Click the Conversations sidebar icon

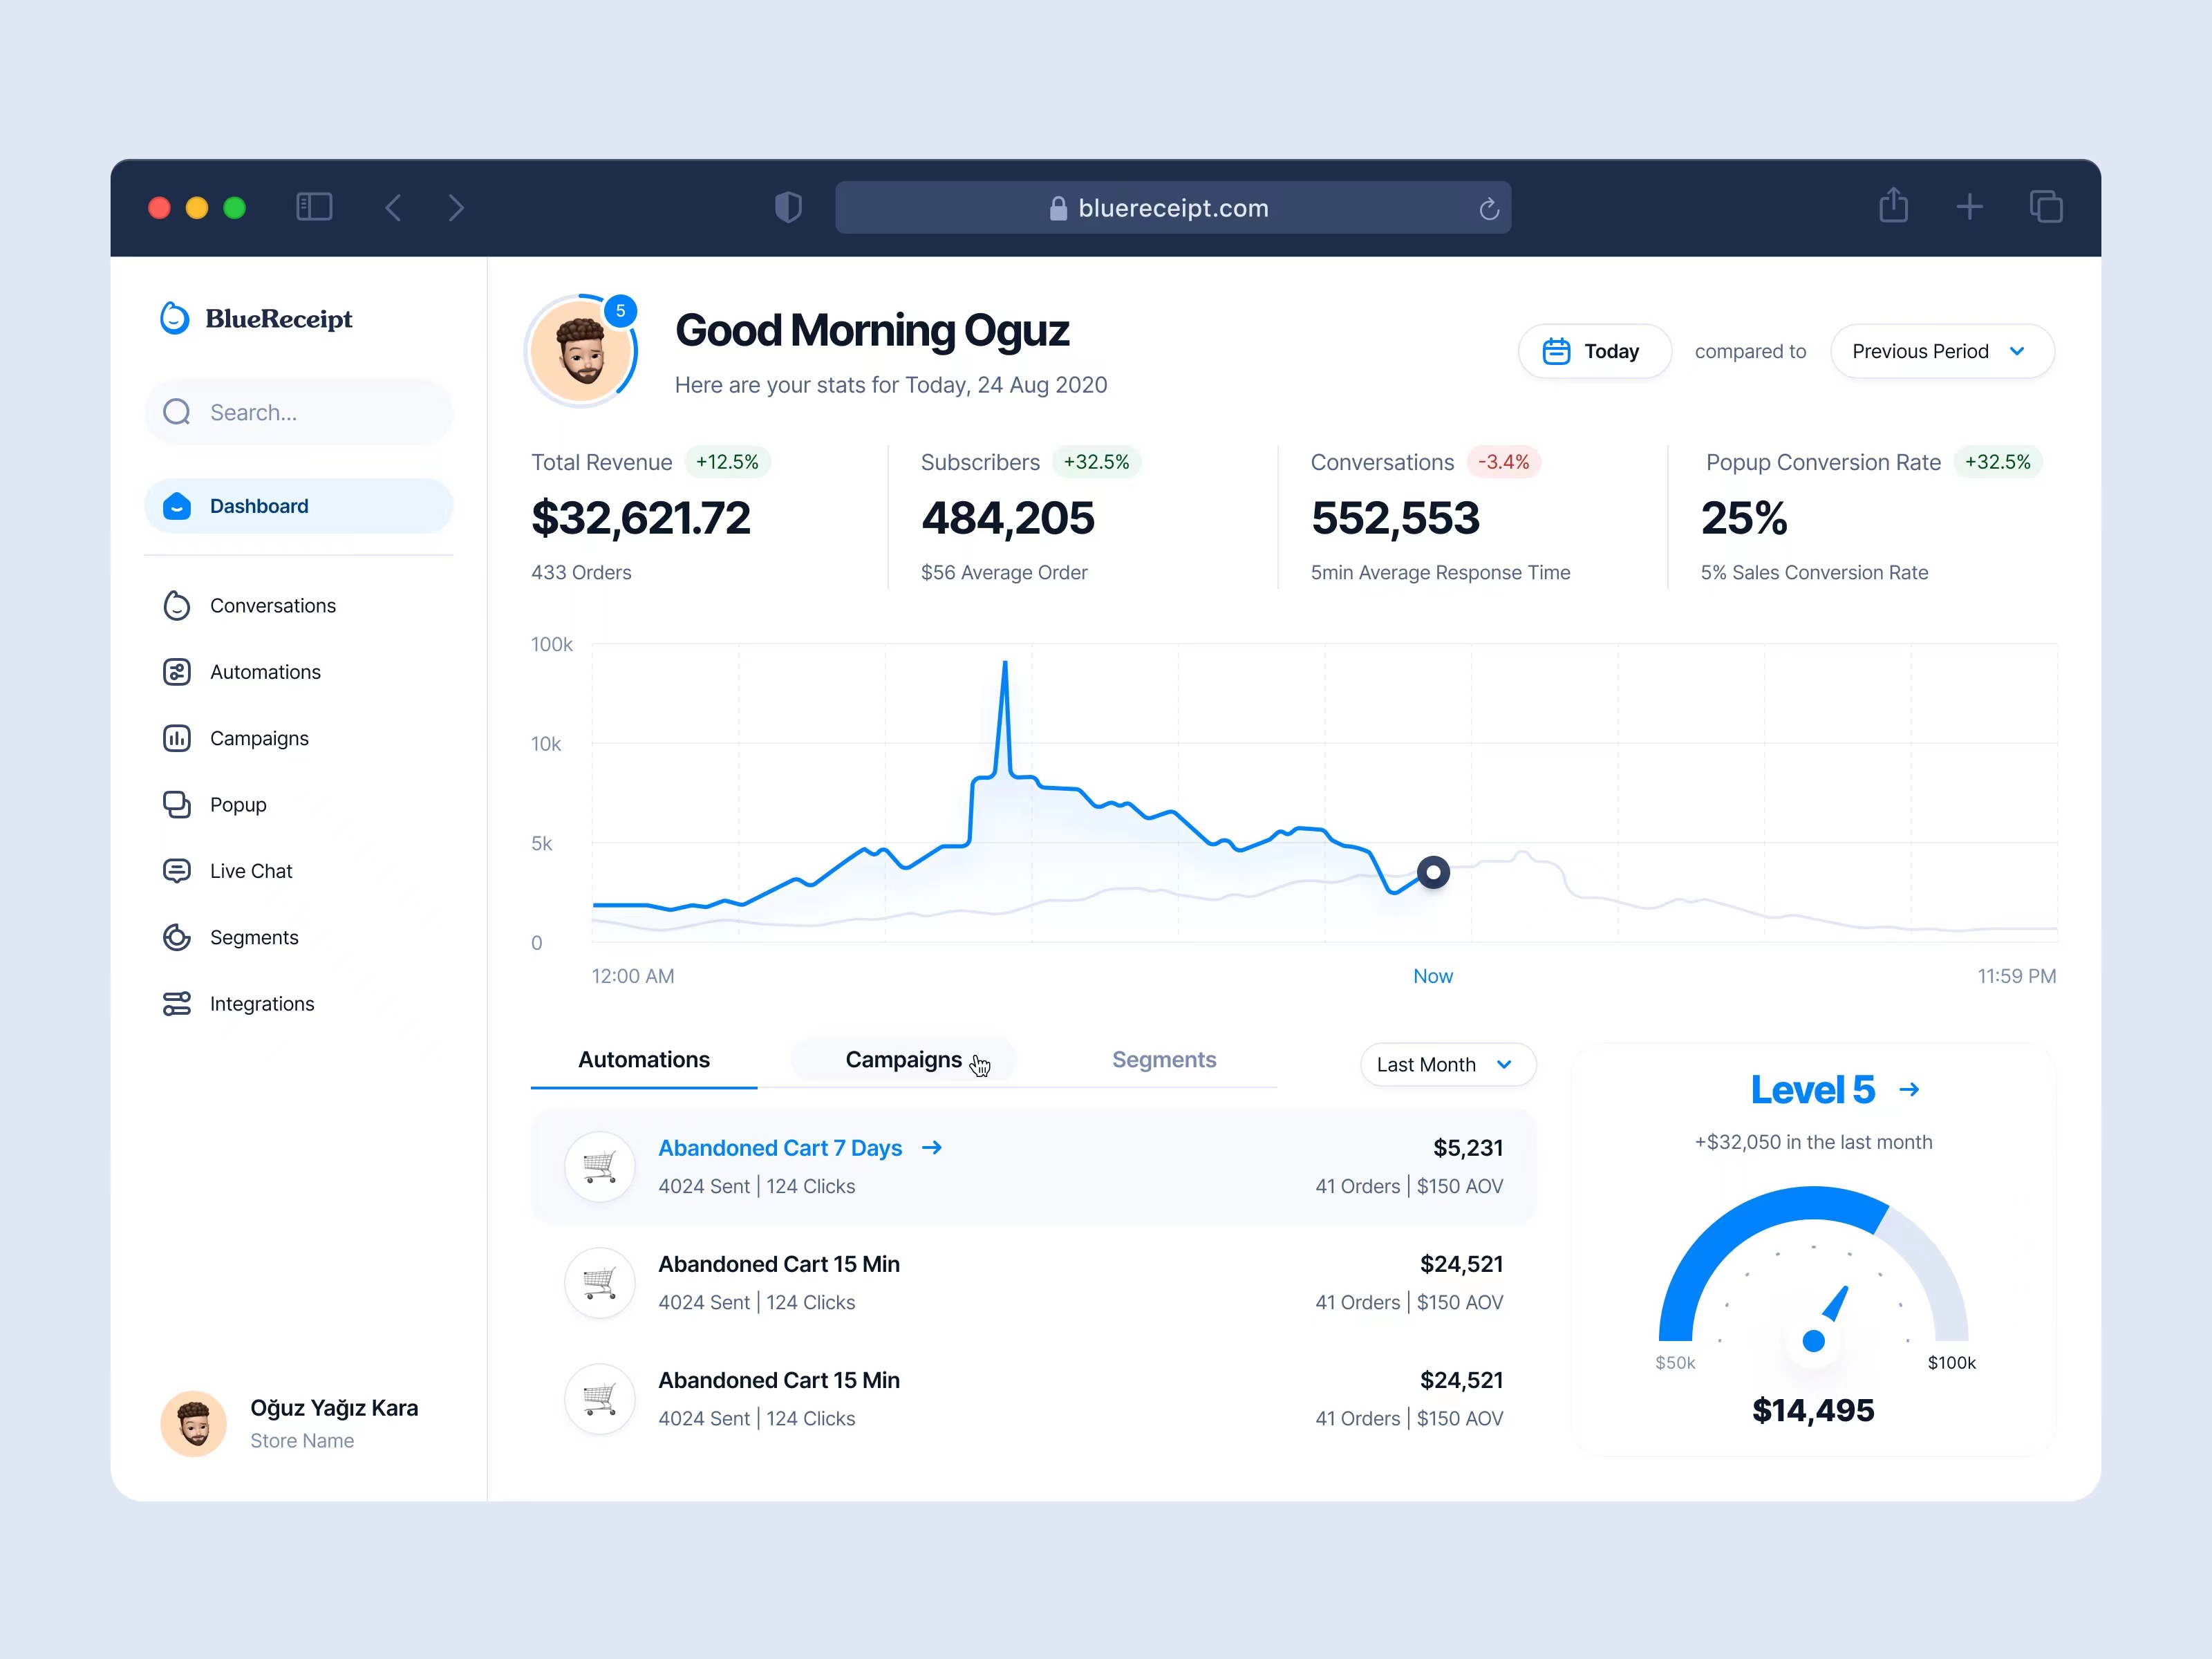point(177,606)
